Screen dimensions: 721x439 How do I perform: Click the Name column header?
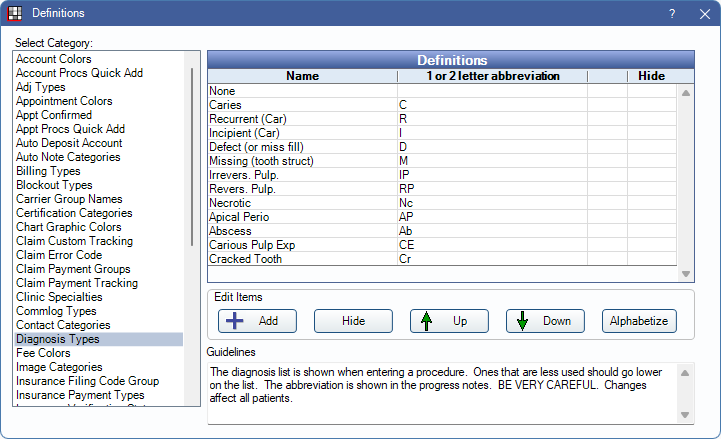(301, 75)
